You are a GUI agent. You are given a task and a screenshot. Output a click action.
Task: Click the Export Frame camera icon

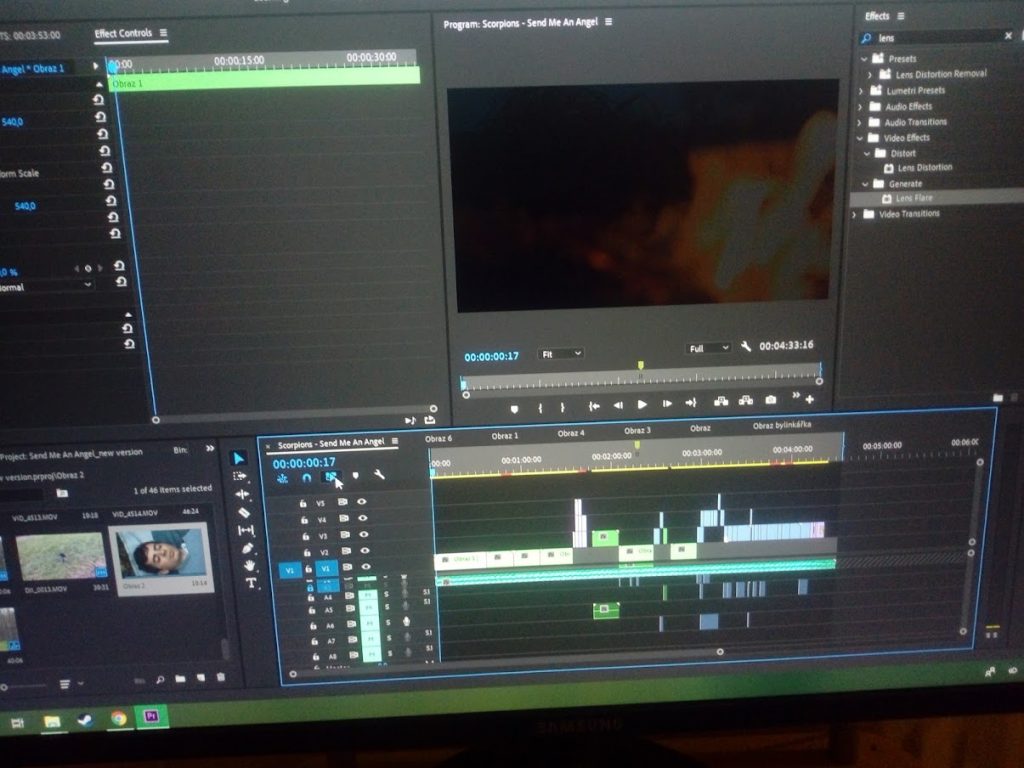click(770, 401)
